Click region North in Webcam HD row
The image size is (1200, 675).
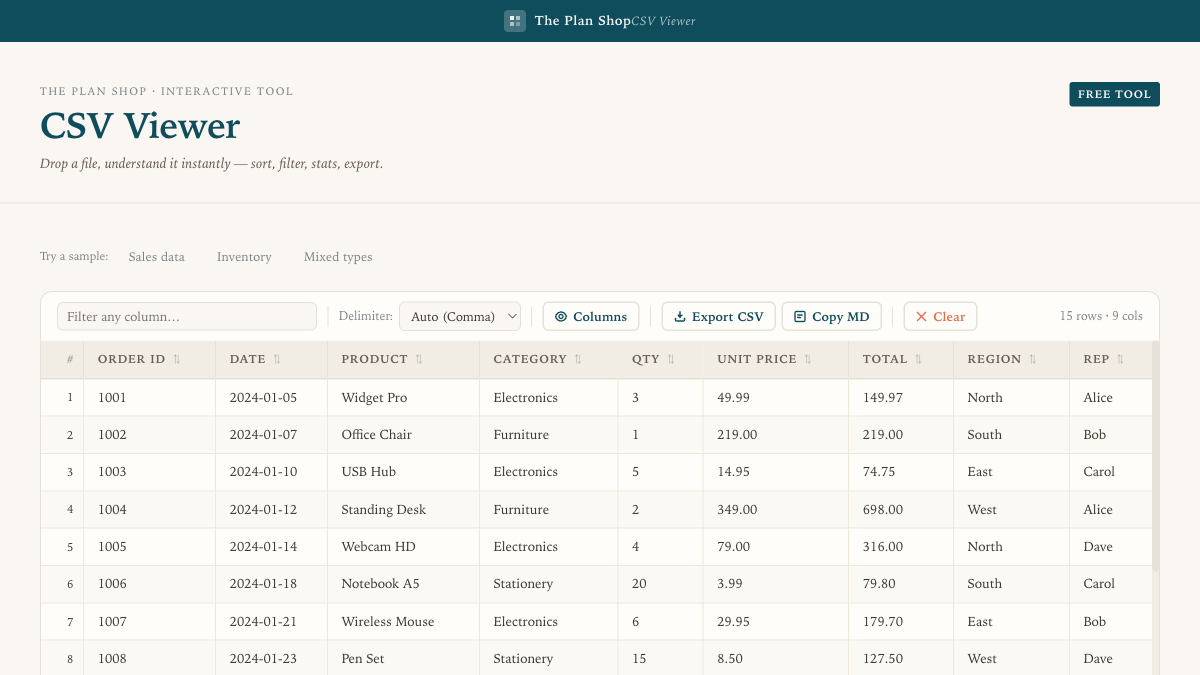(1011, 547)
